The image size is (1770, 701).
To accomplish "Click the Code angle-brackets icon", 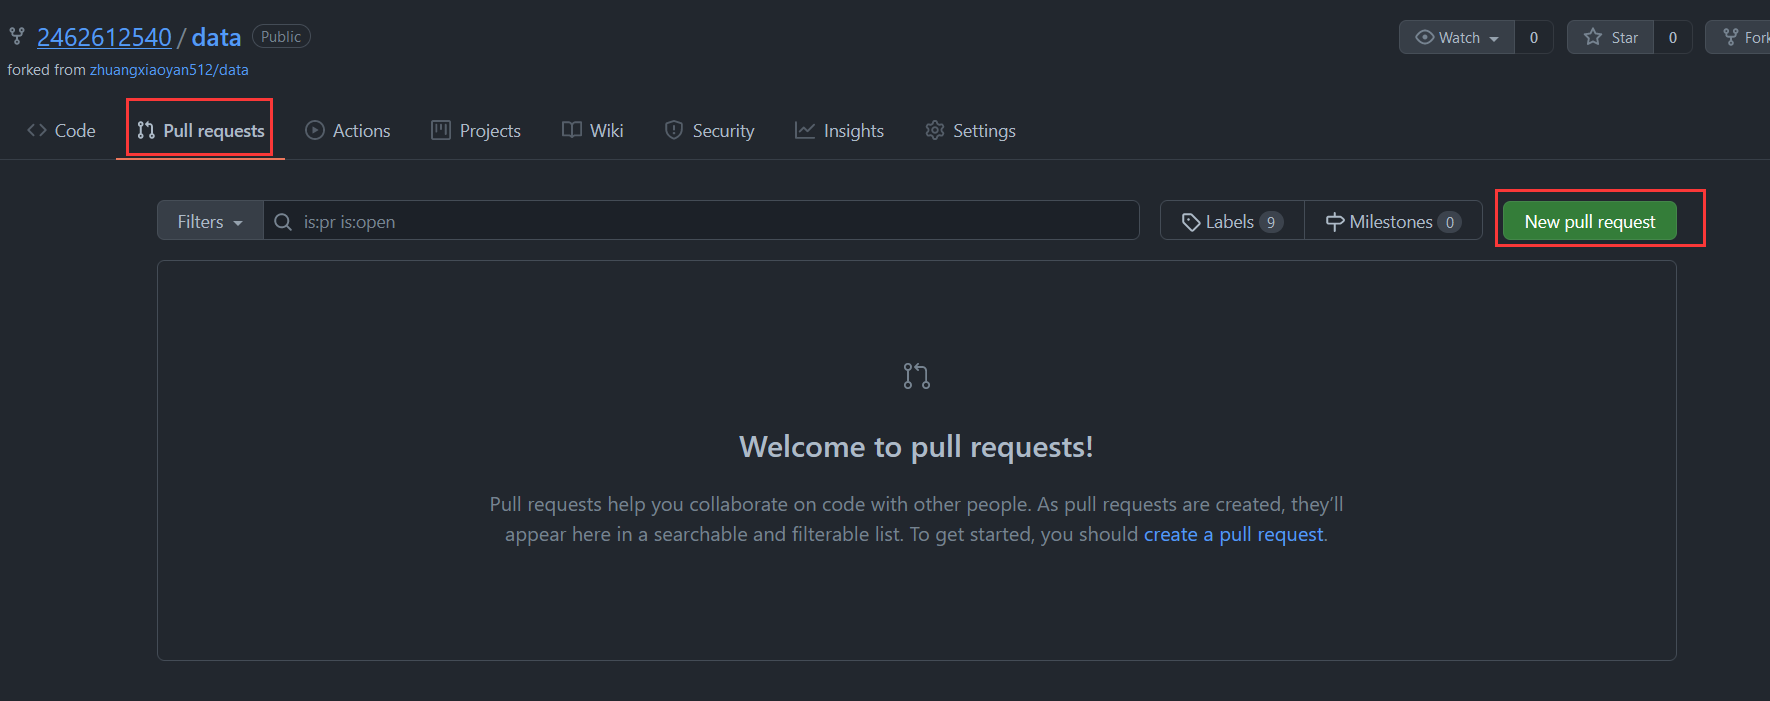I will point(37,130).
